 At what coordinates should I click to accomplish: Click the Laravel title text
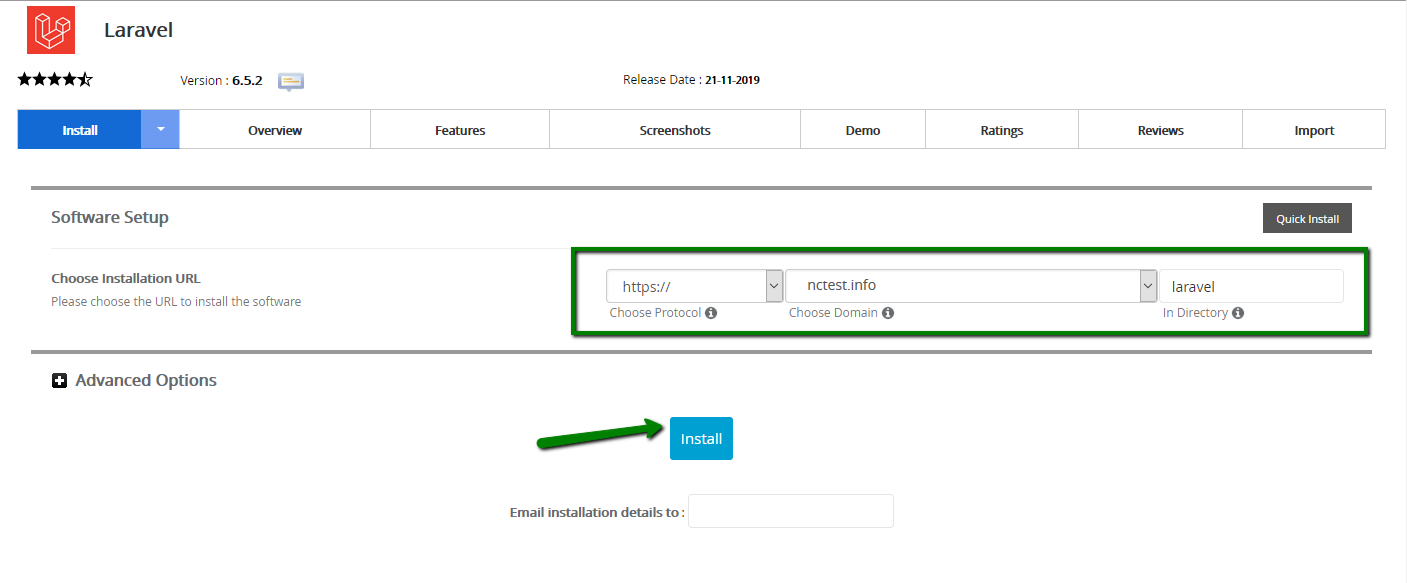(x=139, y=30)
